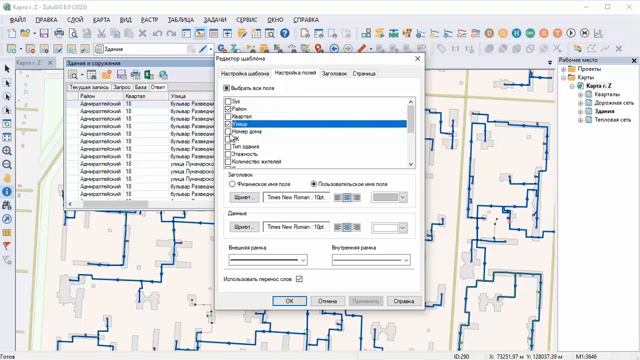
Task: Uncheck the Улица field checkbox
Action: (x=228, y=124)
